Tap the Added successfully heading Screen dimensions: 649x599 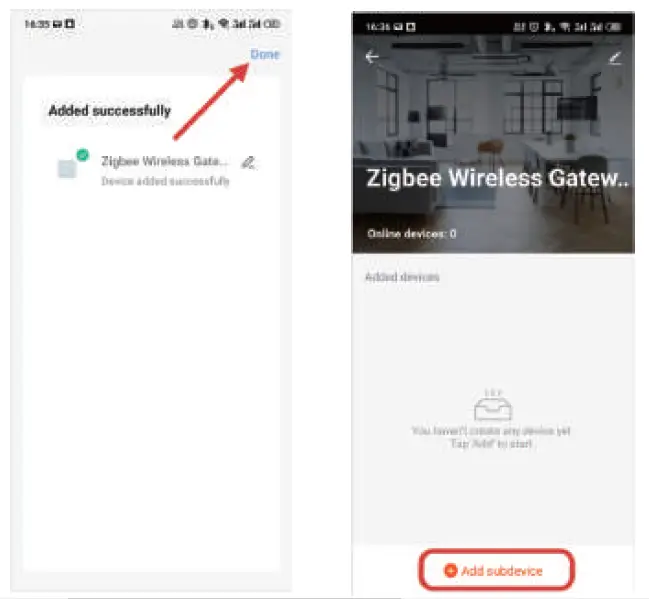click(110, 111)
